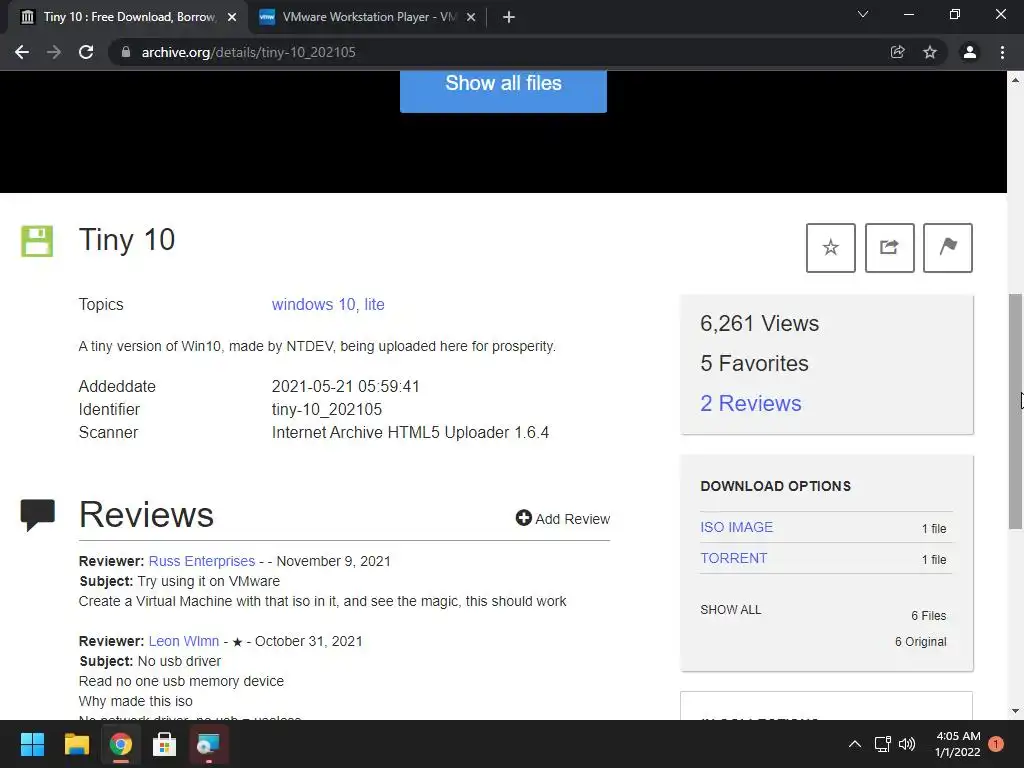Click the '6,261 Views' text
Image resolution: width=1024 pixels, height=768 pixels.
[x=760, y=323]
